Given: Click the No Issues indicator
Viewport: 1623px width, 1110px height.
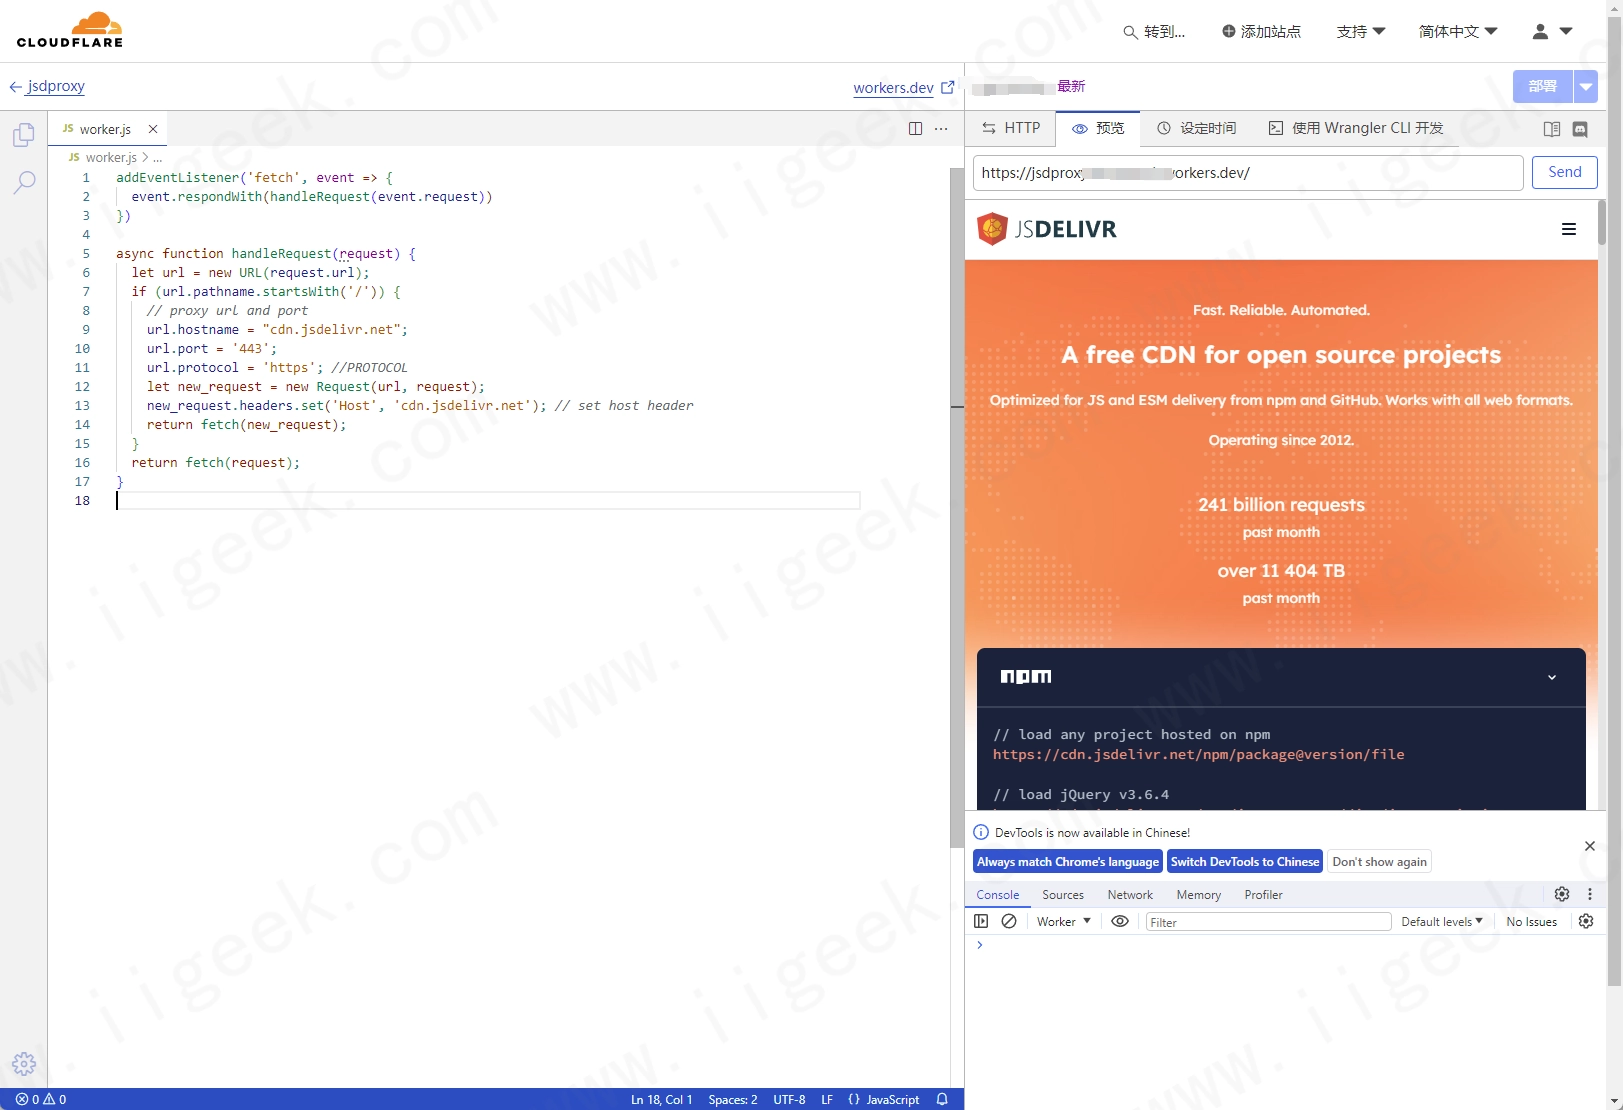Looking at the screenshot, I should [x=1531, y=922].
